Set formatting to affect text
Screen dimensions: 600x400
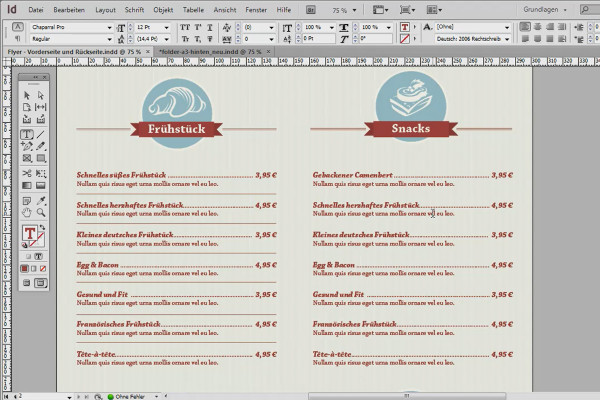pyautogui.click(x=38, y=256)
